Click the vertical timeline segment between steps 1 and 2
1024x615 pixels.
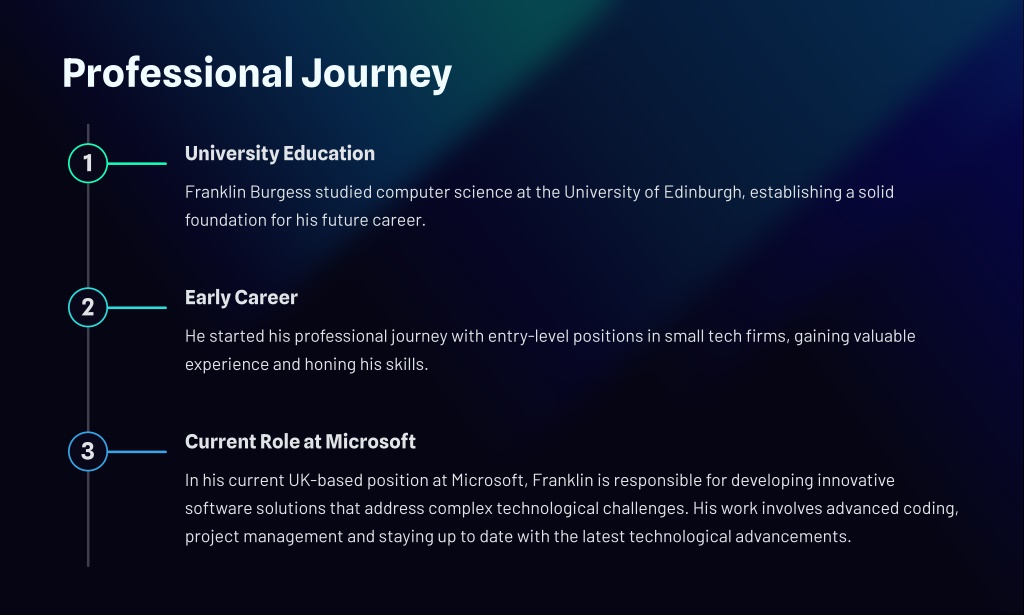point(88,235)
